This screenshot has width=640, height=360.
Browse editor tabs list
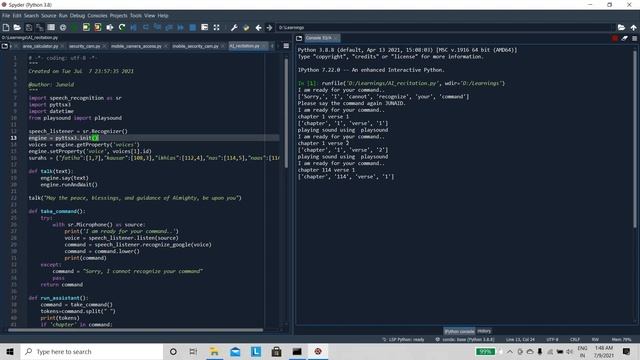[5, 46]
